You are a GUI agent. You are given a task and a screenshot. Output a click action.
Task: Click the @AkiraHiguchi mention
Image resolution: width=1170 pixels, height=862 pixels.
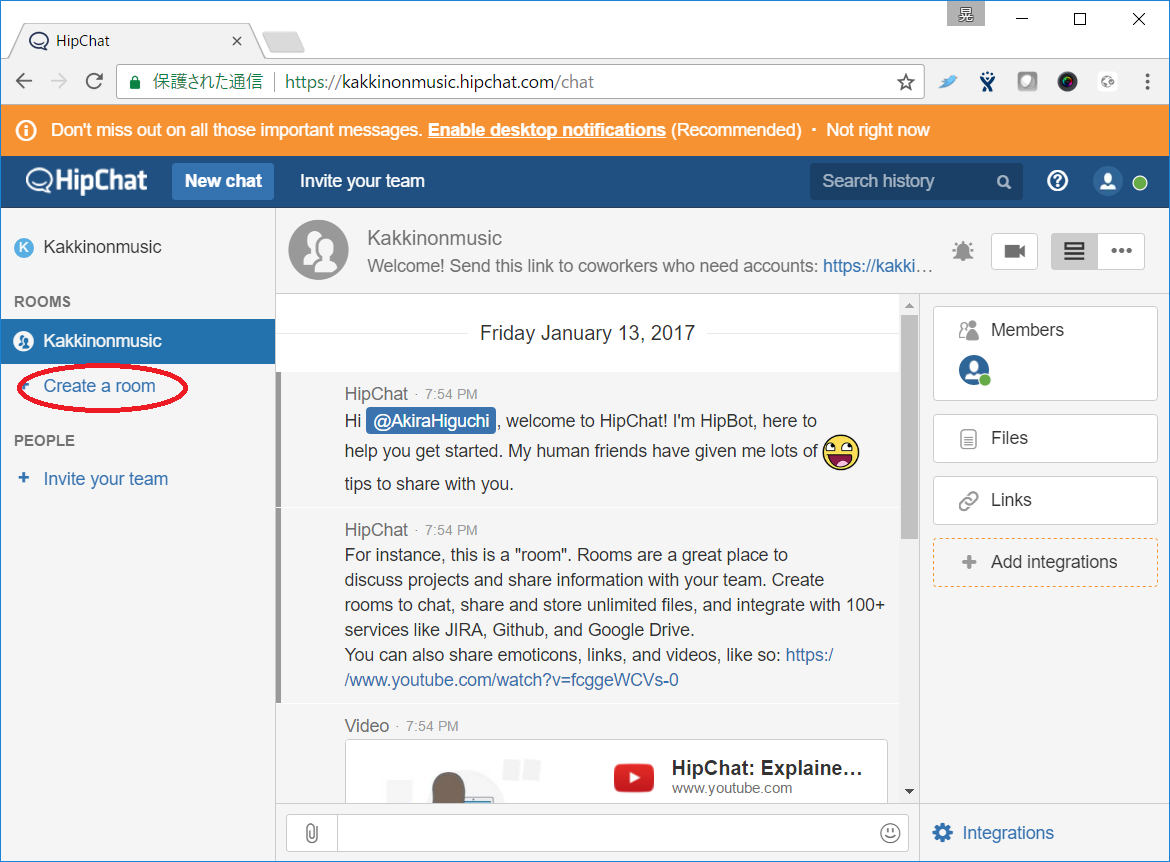tap(431, 421)
